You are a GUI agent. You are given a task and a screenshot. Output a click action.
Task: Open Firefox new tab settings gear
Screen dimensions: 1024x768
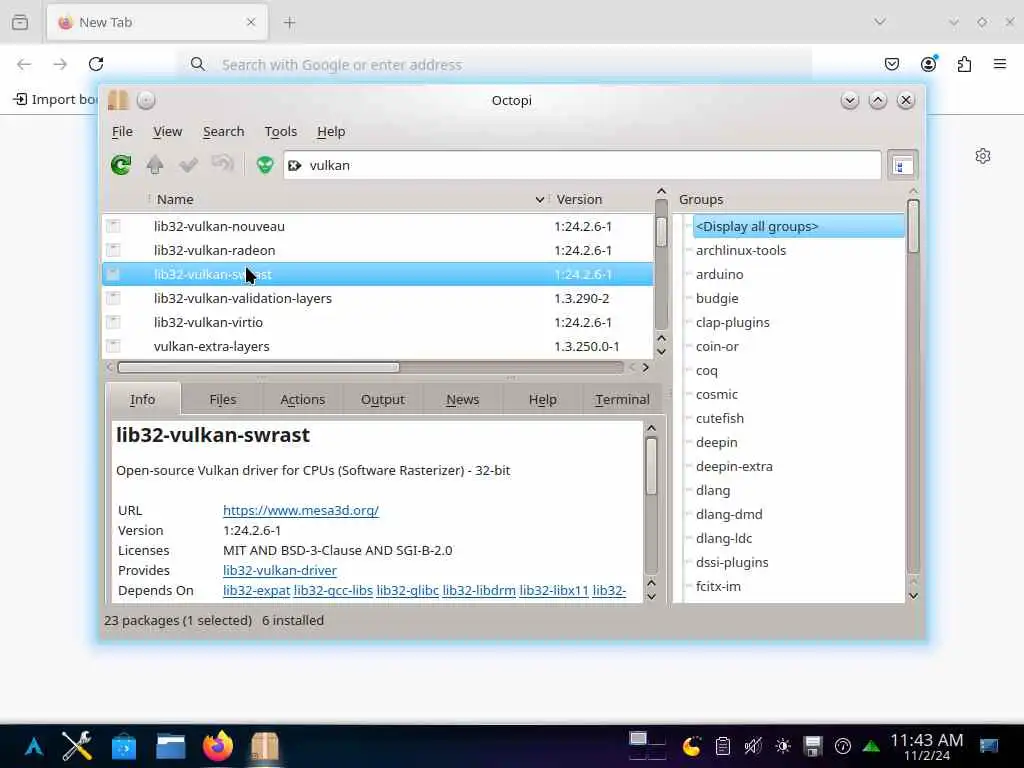[x=983, y=156]
